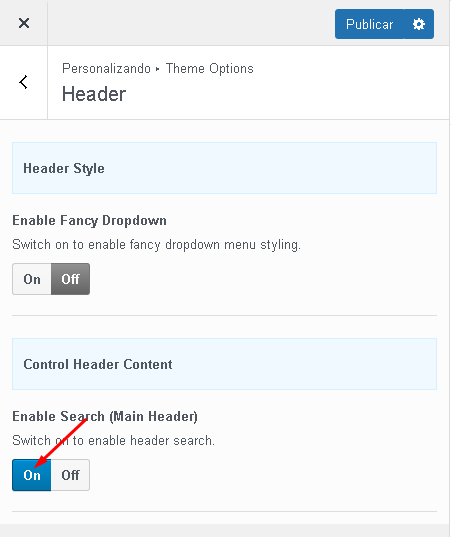
Task: Click the divider line below the Fancy Dropdown toggle
Action: [x=224, y=315]
